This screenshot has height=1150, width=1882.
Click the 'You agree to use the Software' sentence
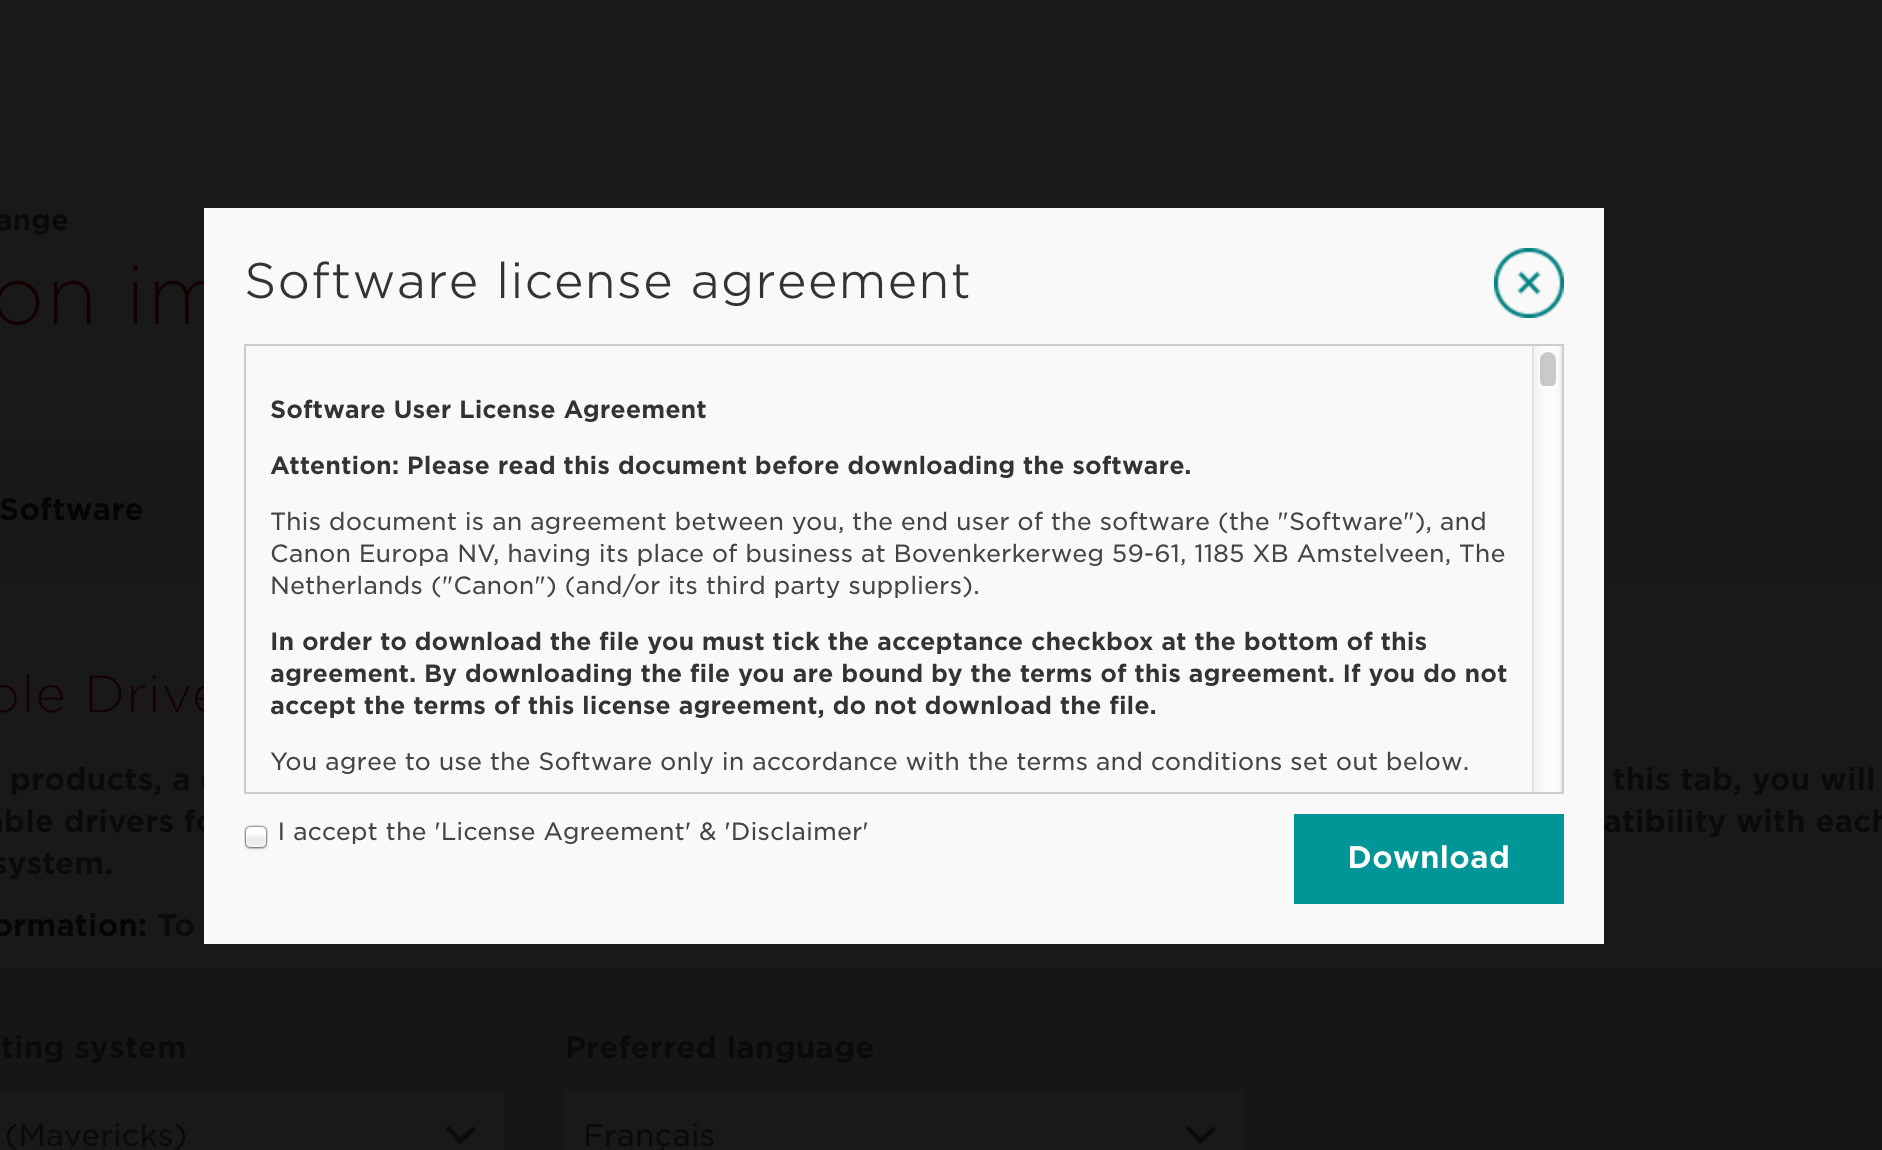[x=869, y=762]
